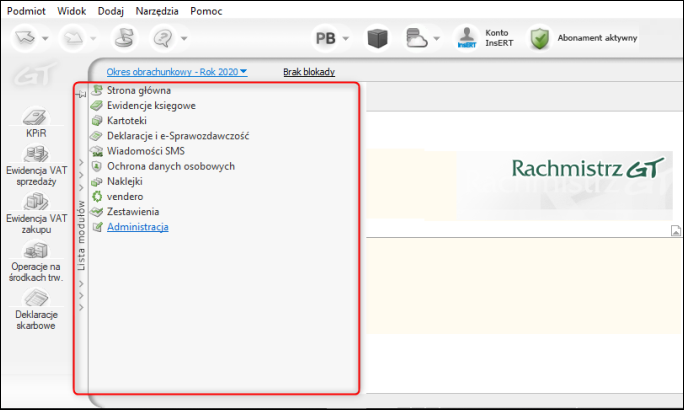Click the Strona główna flag icon
This screenshot has height=410, width=684.
tap(97, 90)
